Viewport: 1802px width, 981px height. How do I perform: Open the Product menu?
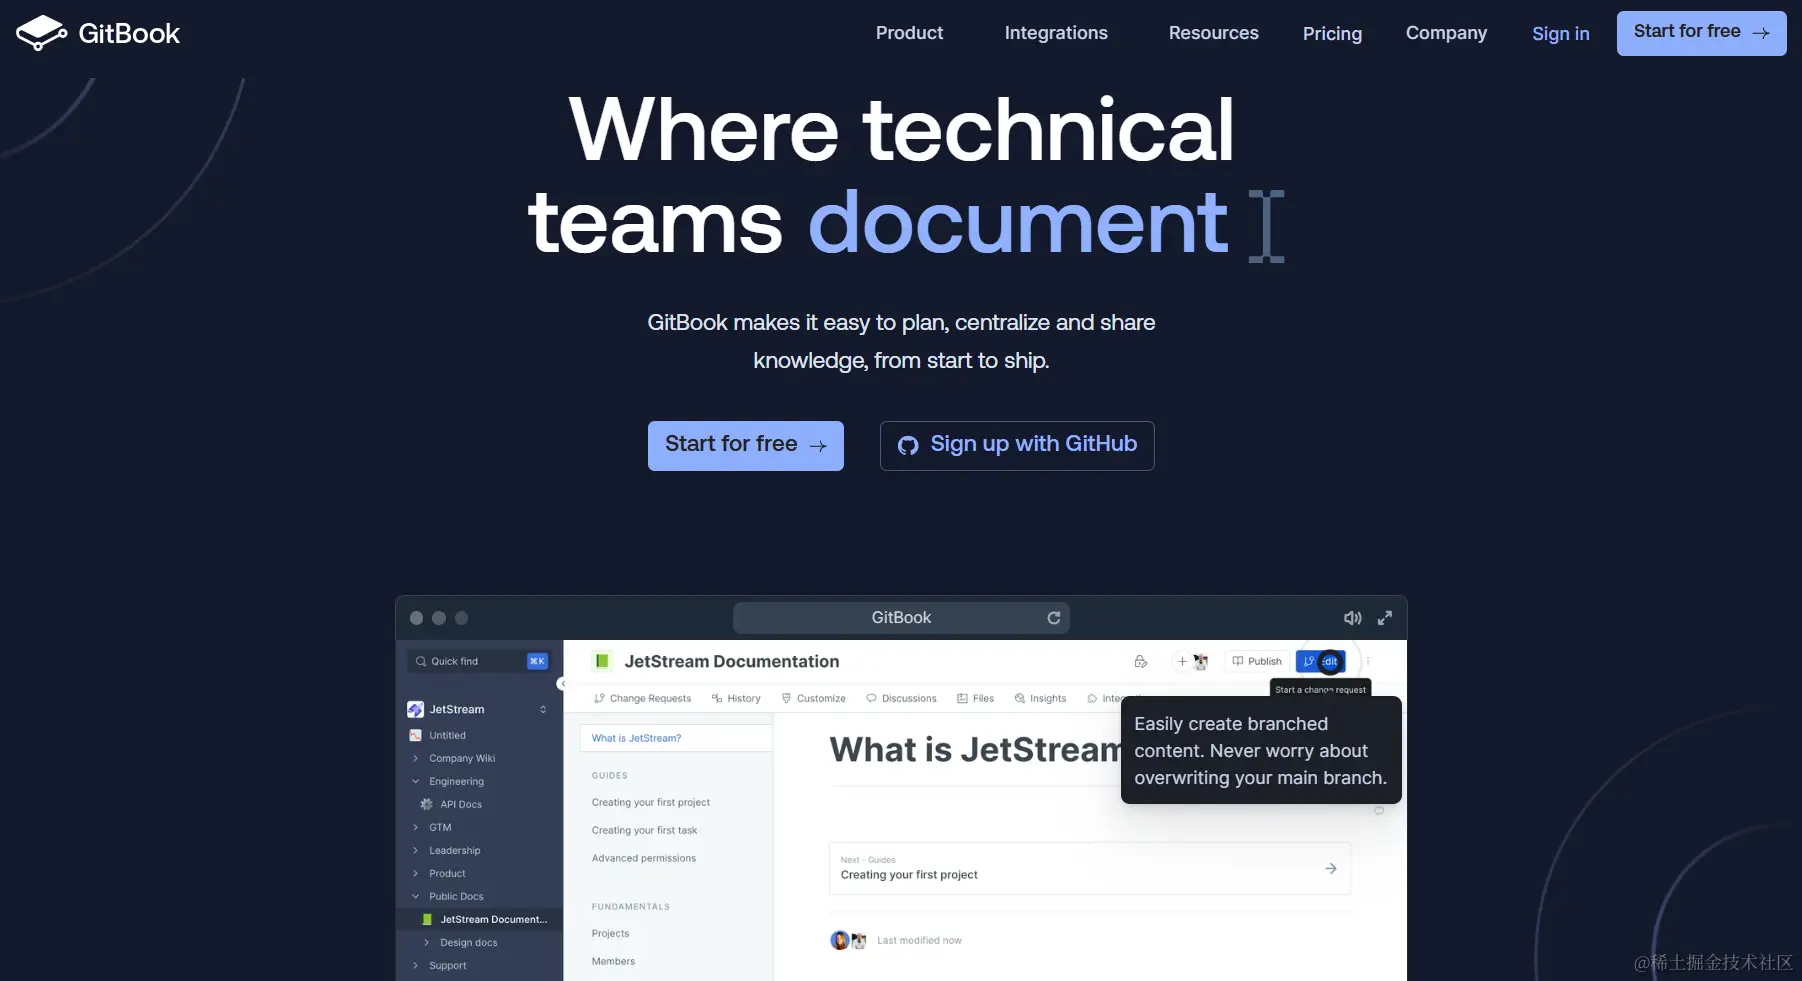point(909,33)
